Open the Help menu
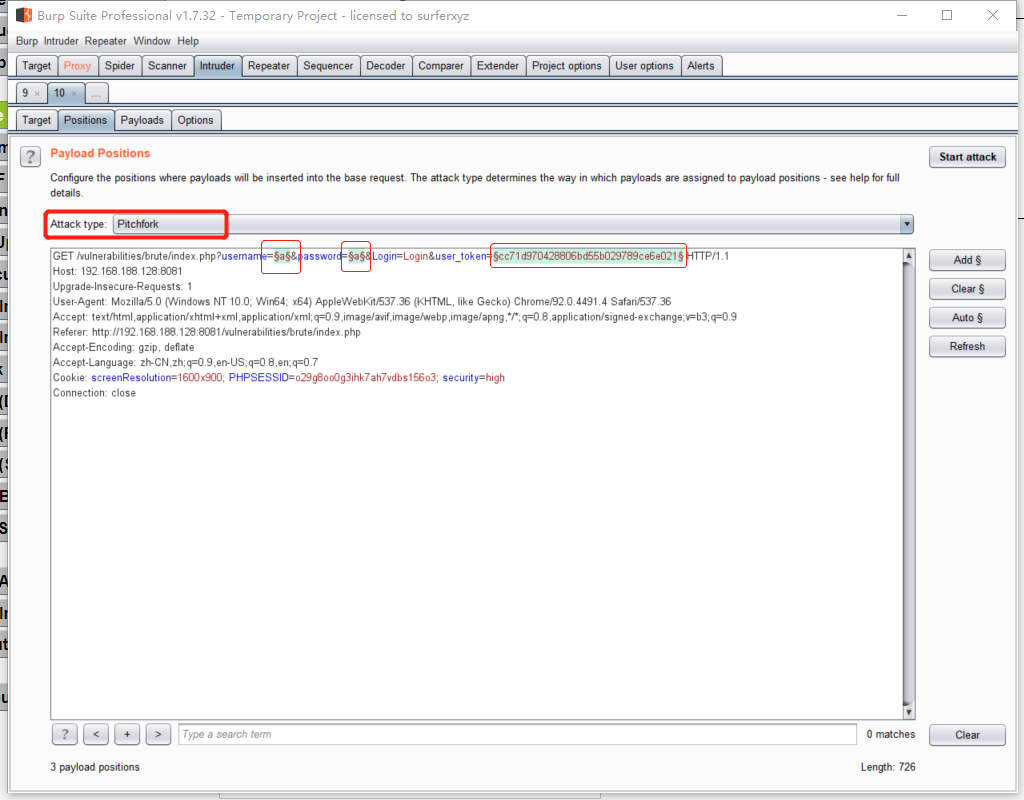Image resolution: width=1024 pixels, height=800 pixels. coord(188,41)
